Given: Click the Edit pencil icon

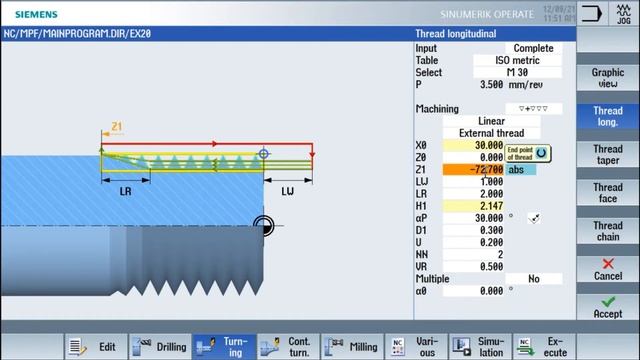Looking at the screenshot, I should tap(77, 347).
